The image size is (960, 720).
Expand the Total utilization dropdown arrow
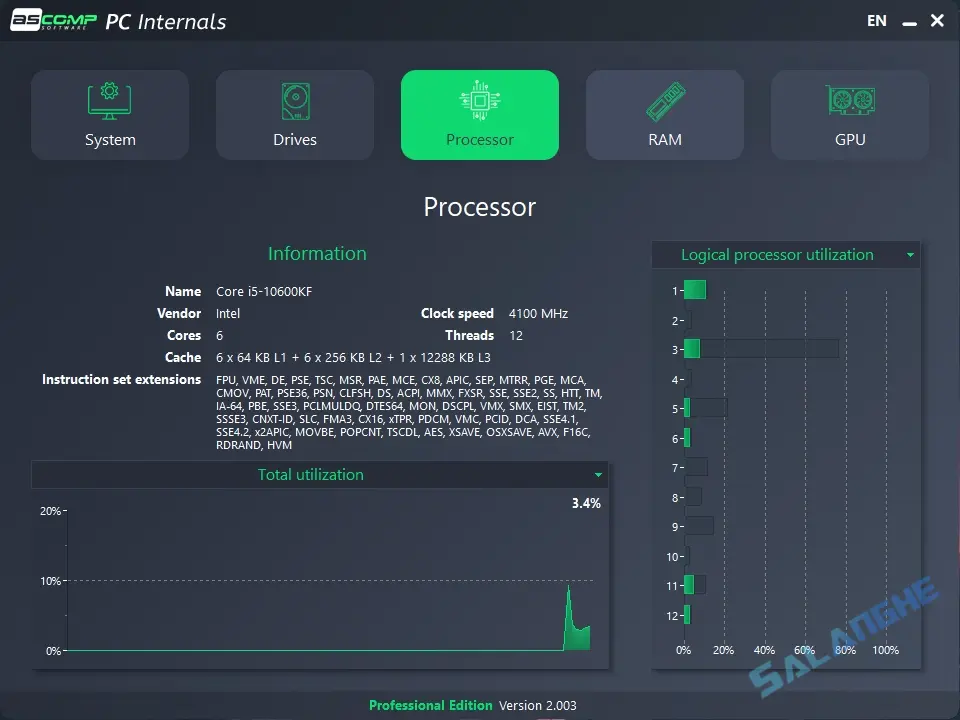click(599, 475)
